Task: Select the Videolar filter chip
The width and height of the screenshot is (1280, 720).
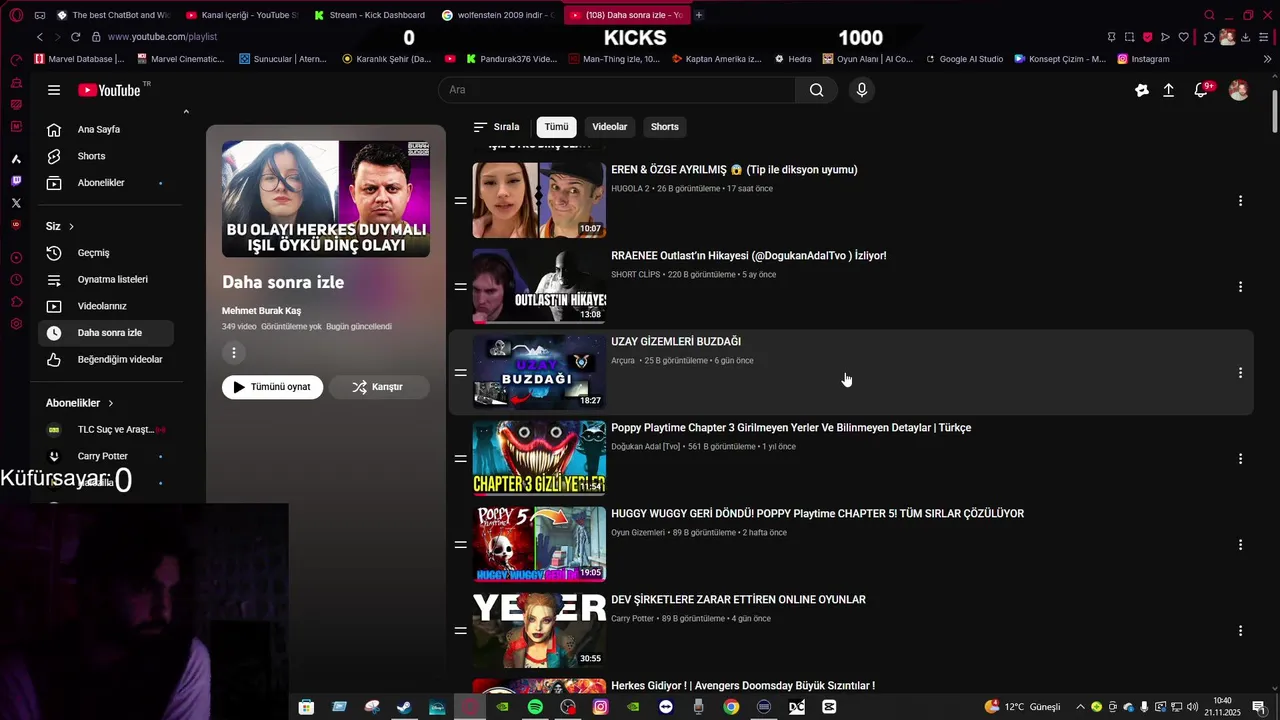Action: (610, 127)
